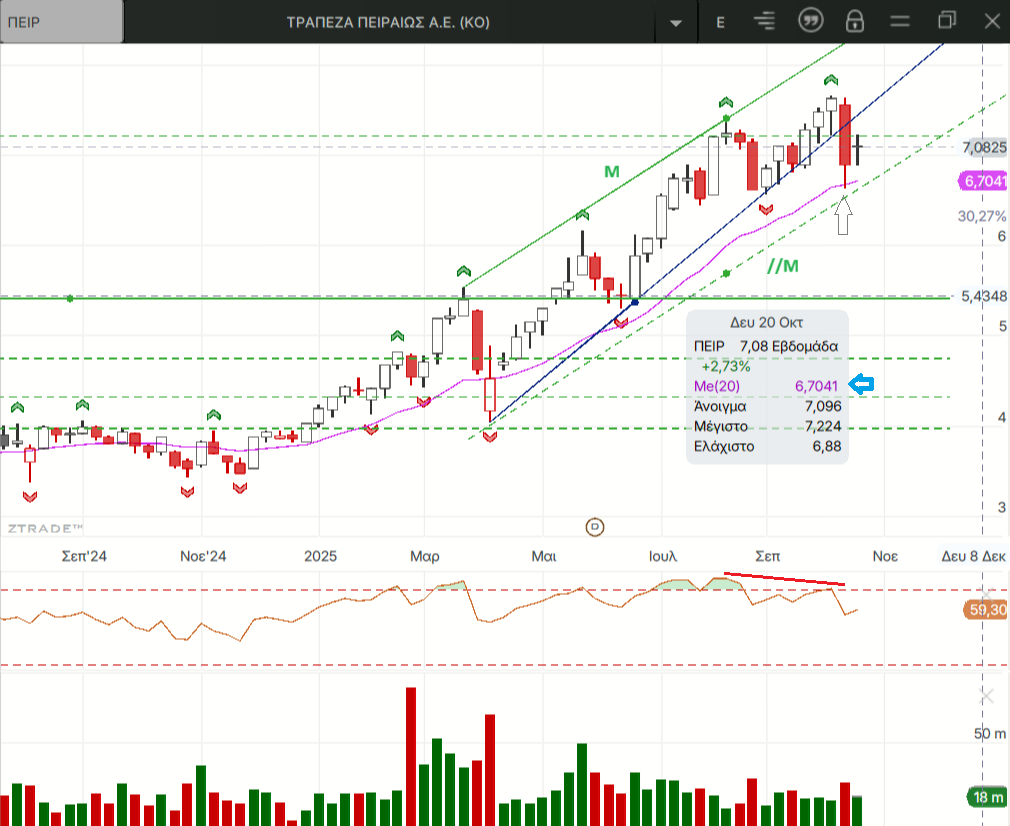Select the red RSI divergence trendline
Viewport: 1010px width, 826px height.
[x=785, y=579]
